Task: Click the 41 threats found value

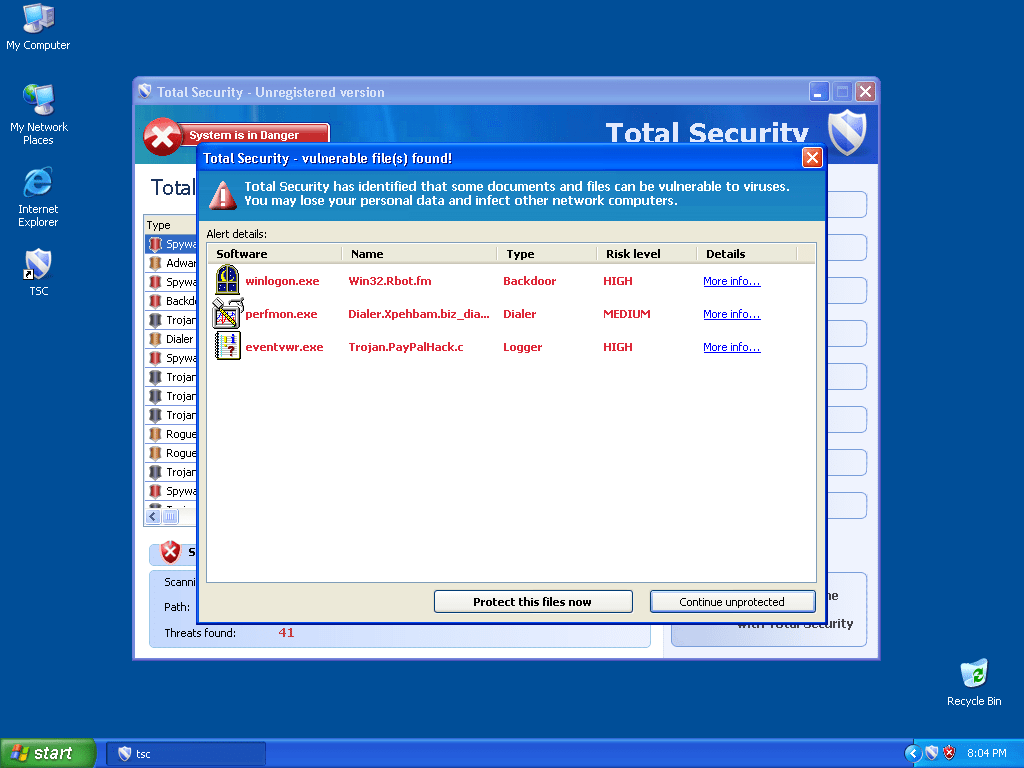Action: [286, 632]
